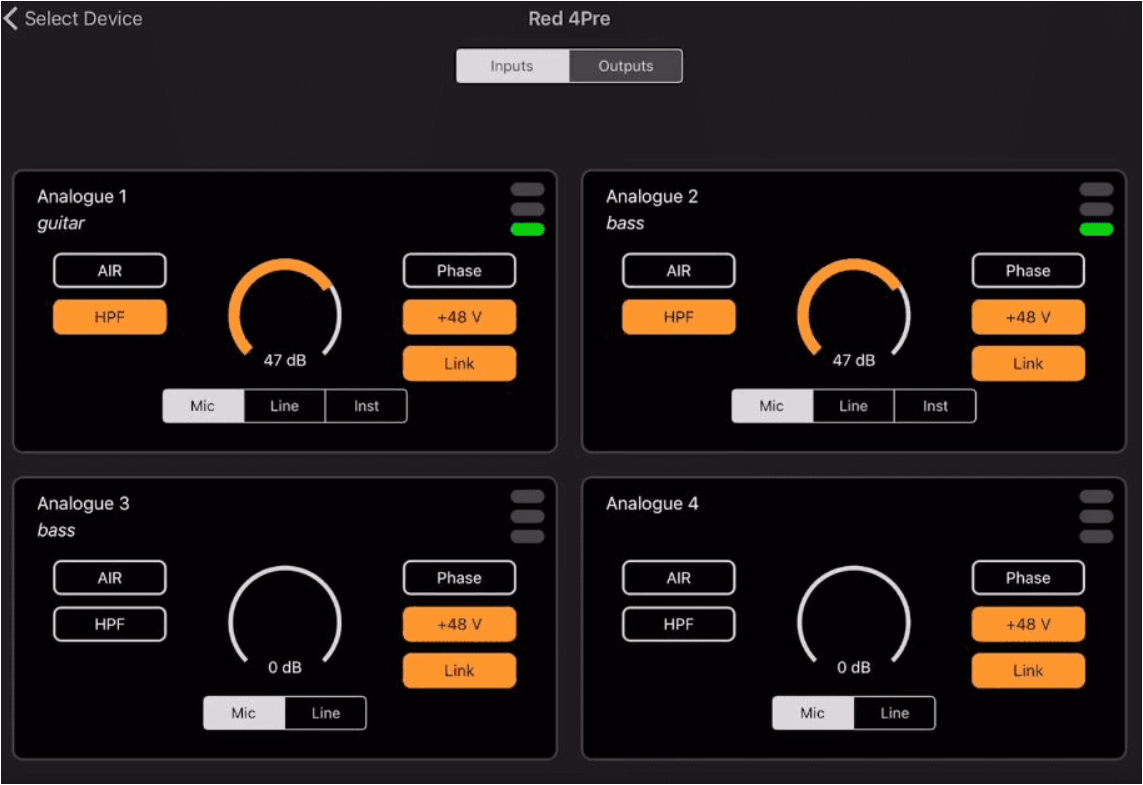This screenshot has width=1143, height=785.
Task: Enable AIR on Analogue 1
Action: pos(110,271)
